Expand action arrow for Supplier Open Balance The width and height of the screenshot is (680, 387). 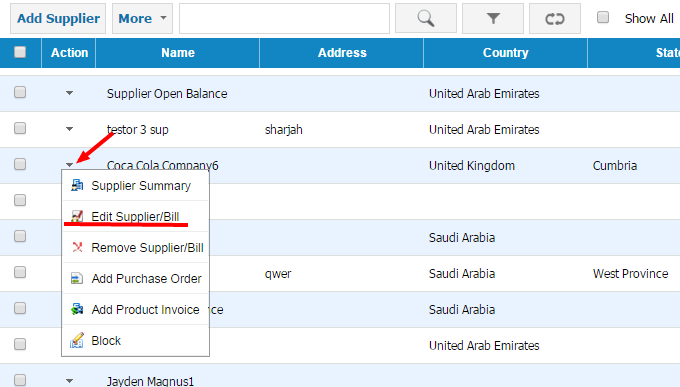click(69, 93)
